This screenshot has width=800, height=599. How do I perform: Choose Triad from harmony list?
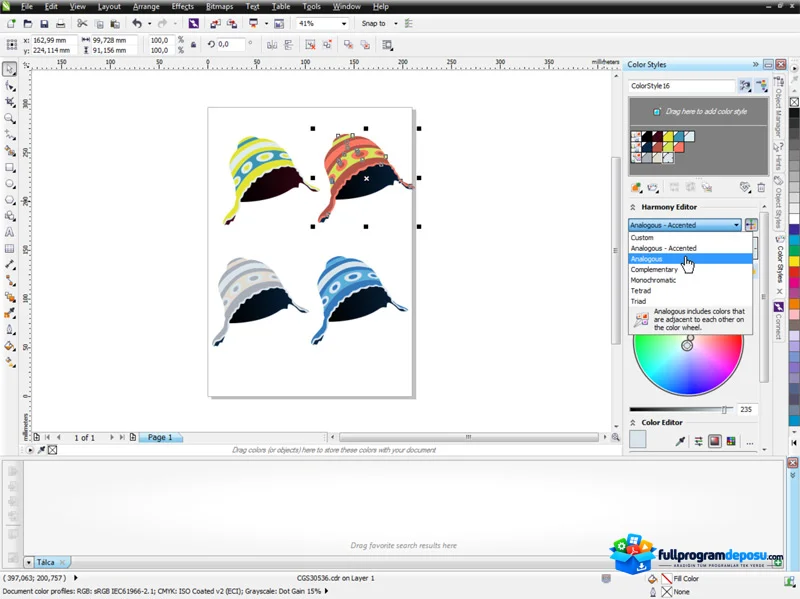(690, 301)
